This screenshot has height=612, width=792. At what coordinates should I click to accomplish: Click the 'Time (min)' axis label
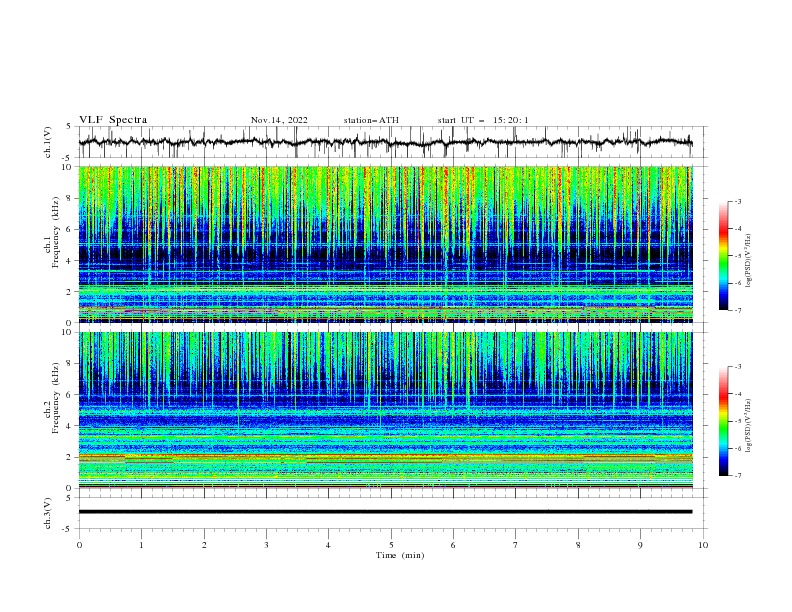(400, 555)
